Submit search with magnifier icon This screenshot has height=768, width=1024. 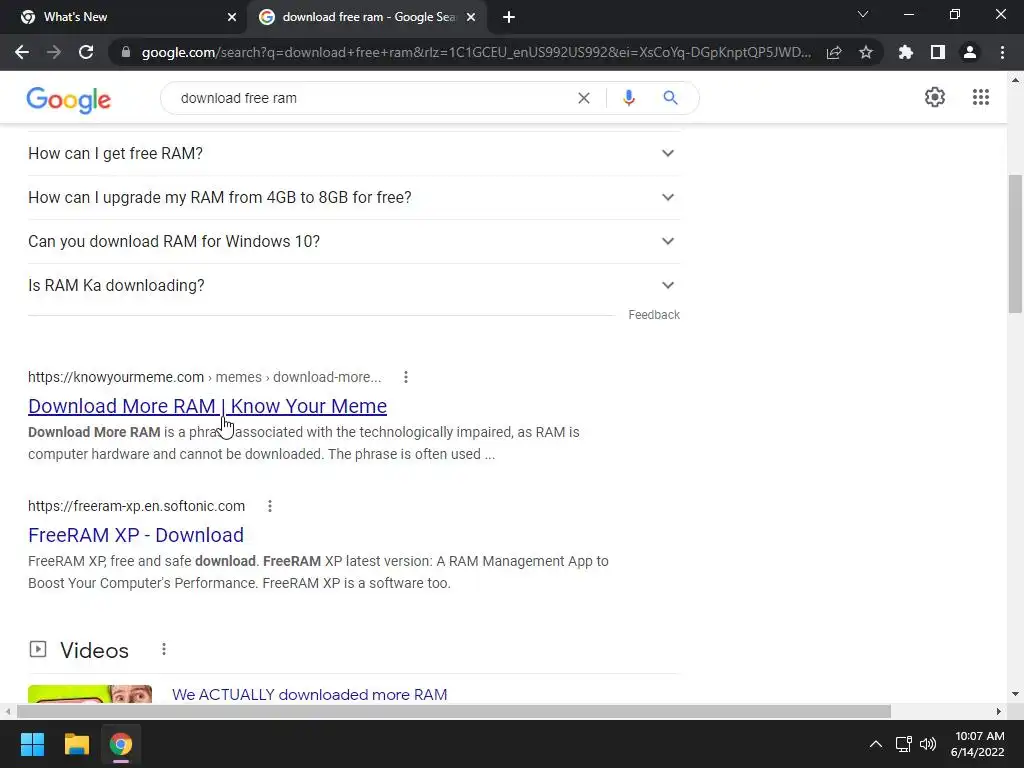click(670, 98)
